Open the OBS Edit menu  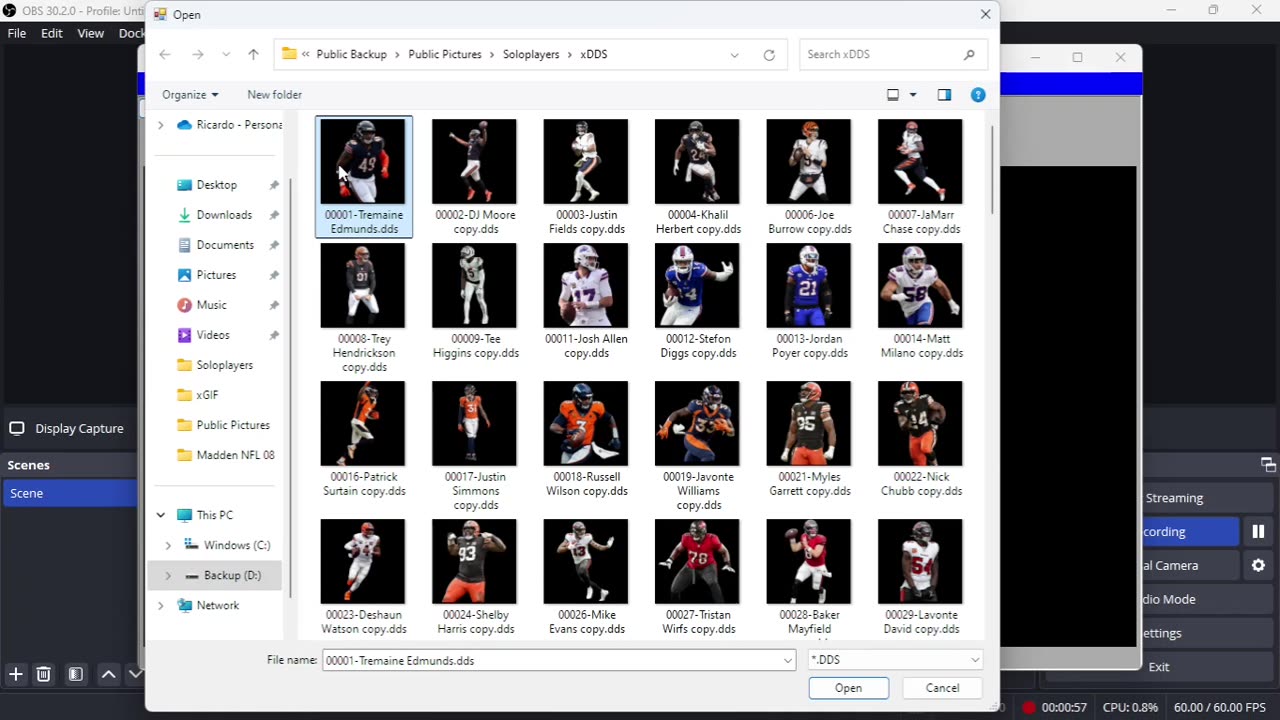pyautogui.click(x=52, y=33)
